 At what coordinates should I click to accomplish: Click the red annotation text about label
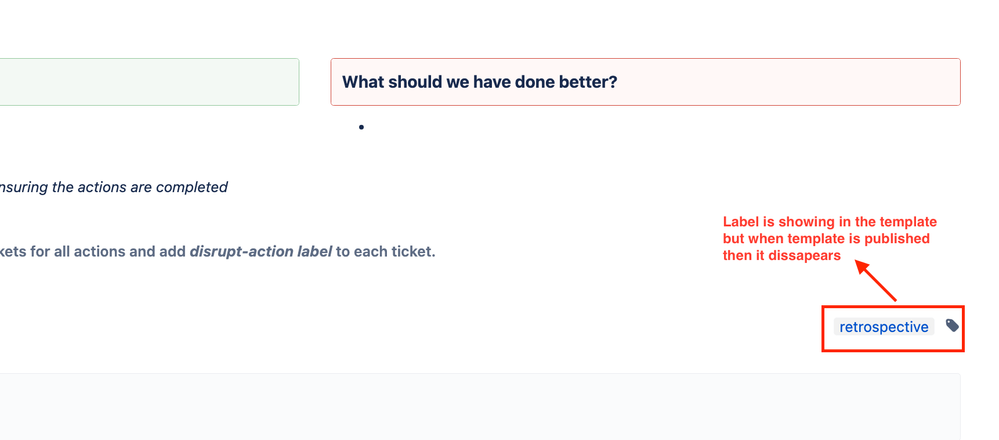tap(830, 239)
